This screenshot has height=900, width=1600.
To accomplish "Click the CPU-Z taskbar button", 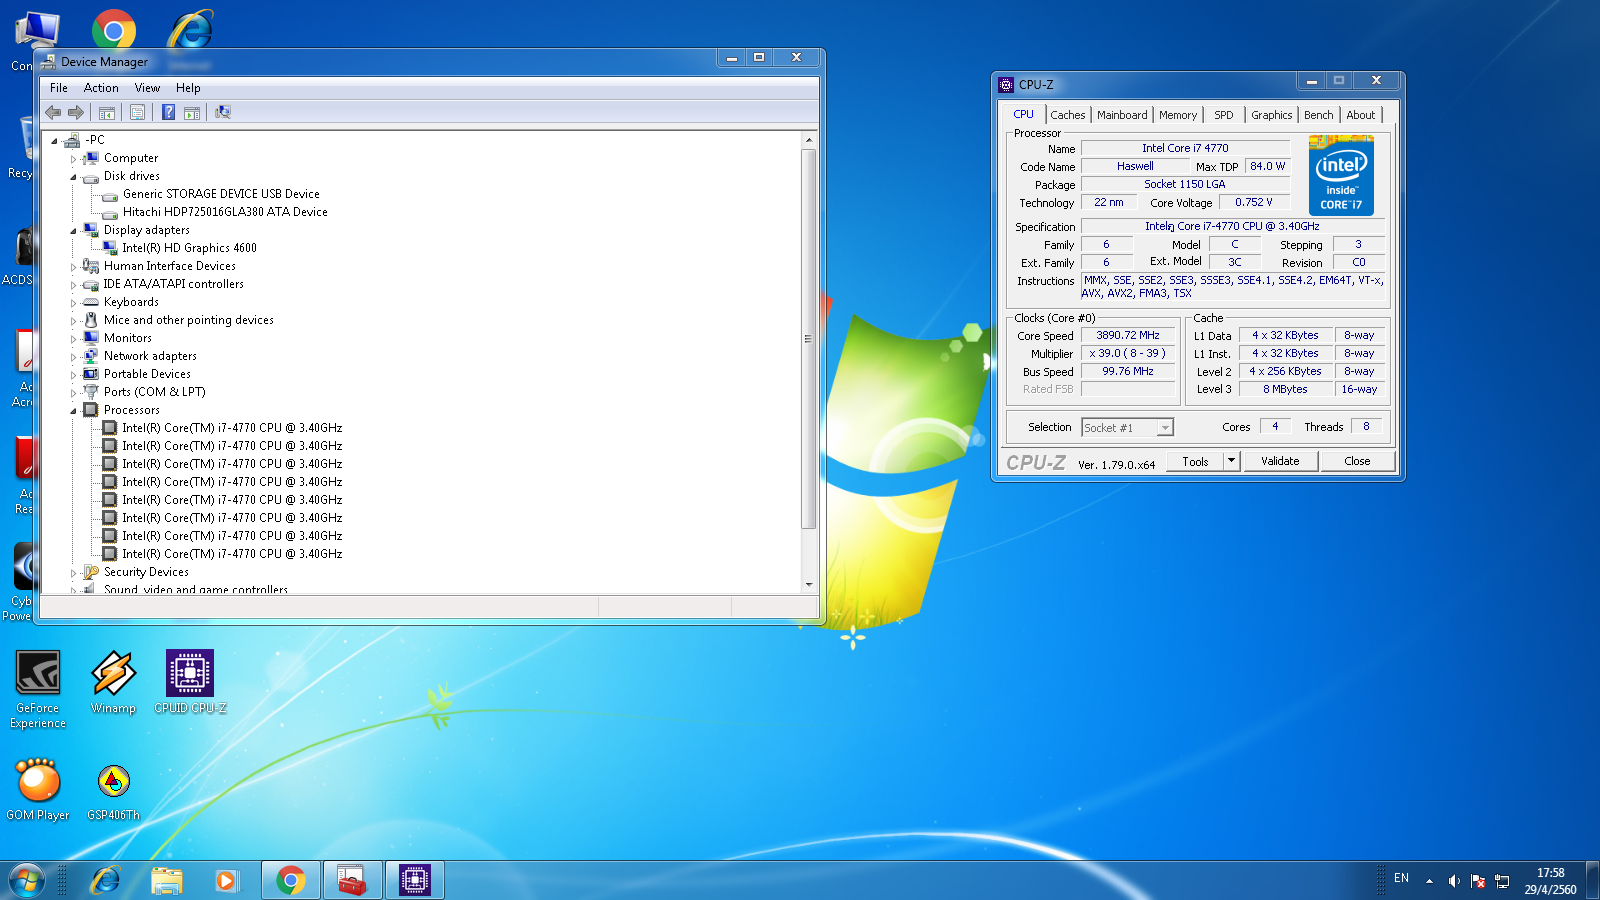I will point(415,880).
